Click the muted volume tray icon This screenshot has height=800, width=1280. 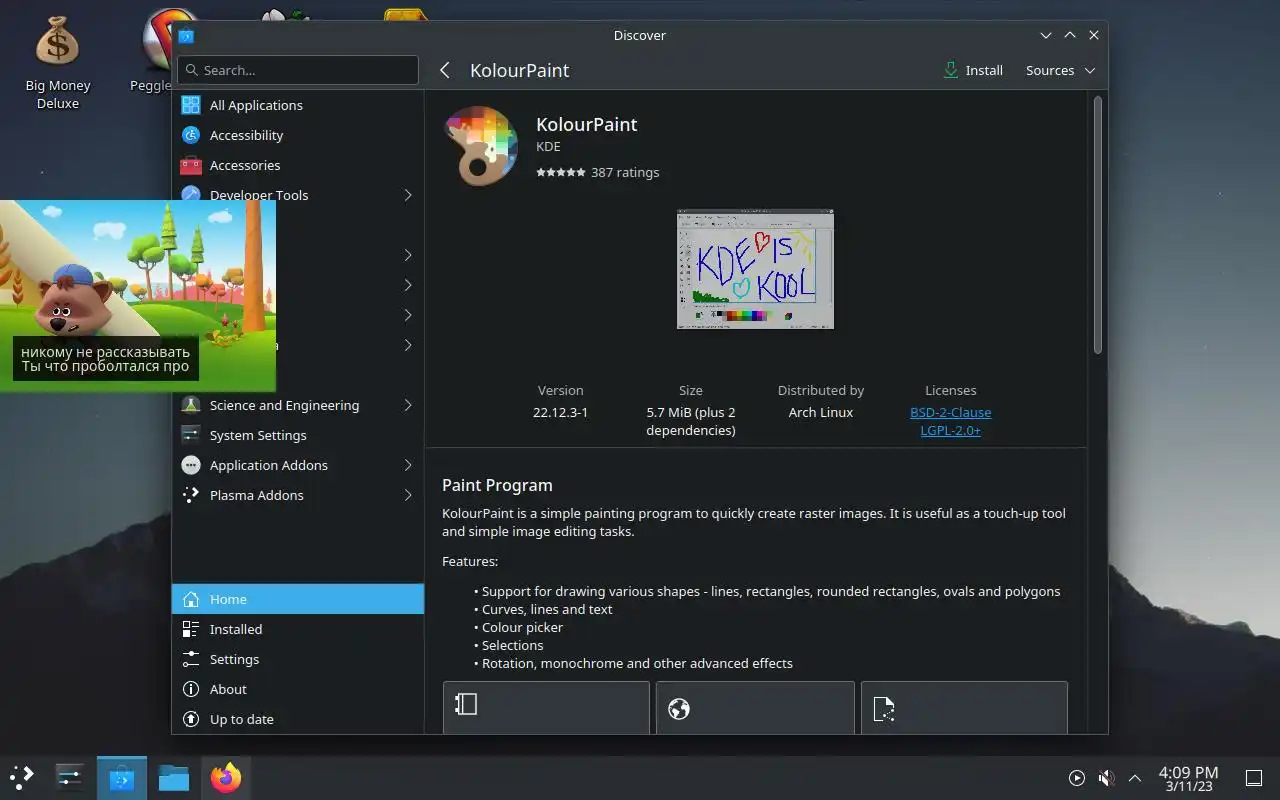point(1106,778)
